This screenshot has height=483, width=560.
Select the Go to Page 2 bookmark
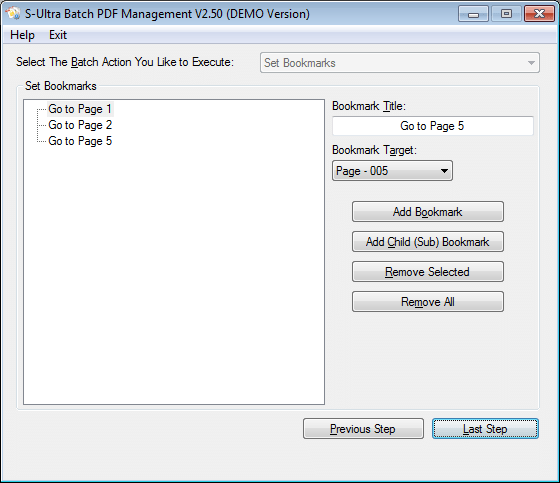[x=80, y=125]
